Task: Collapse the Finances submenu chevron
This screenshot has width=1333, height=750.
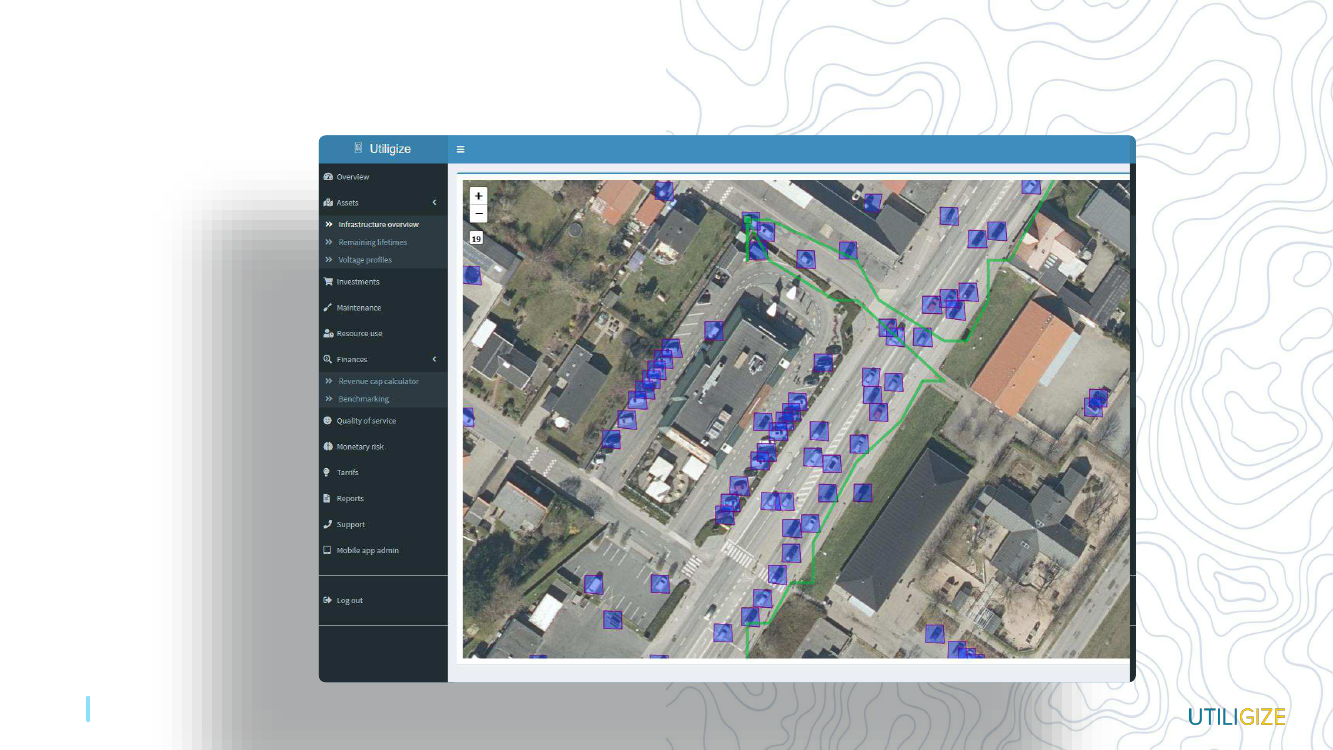Action: click(434, 359)
